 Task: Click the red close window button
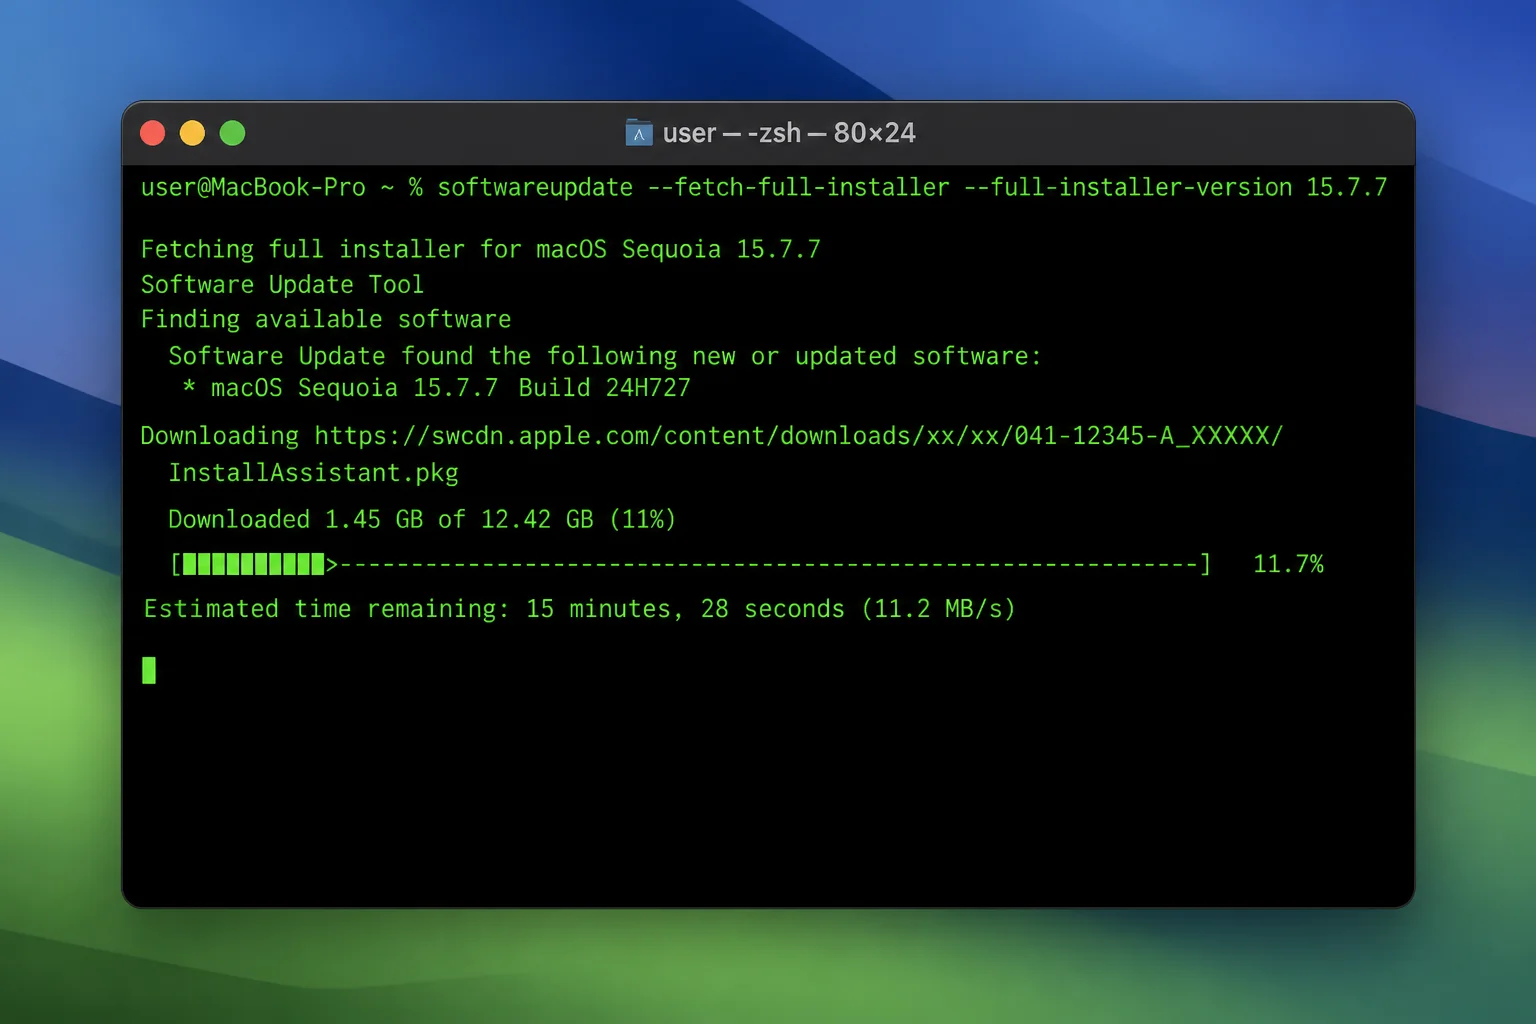point(153,133)
